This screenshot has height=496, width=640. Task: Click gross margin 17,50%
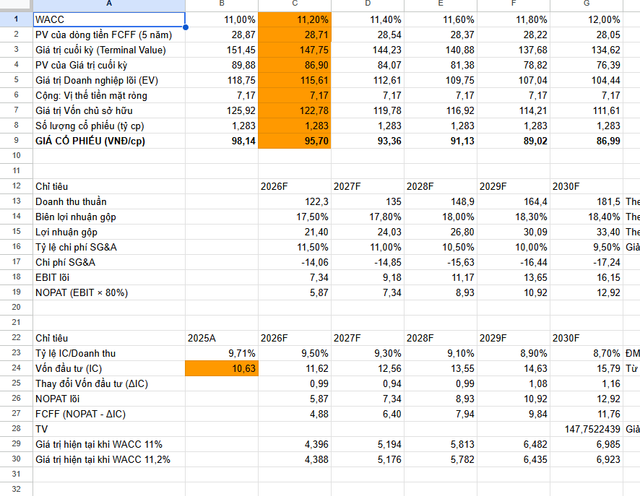tap(295, 217)
